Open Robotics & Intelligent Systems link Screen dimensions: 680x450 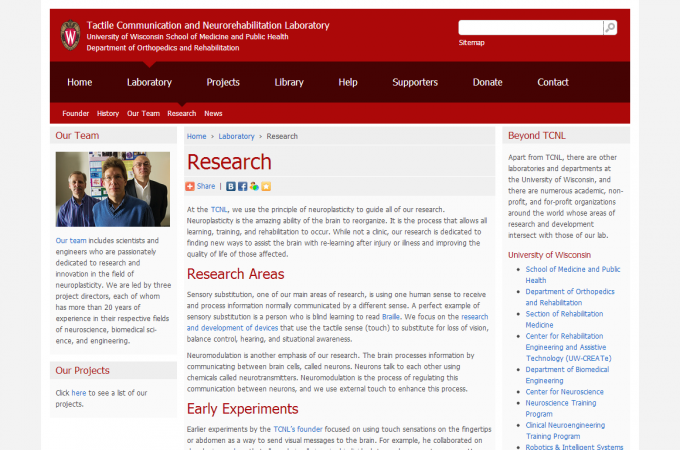click(574, 447)
